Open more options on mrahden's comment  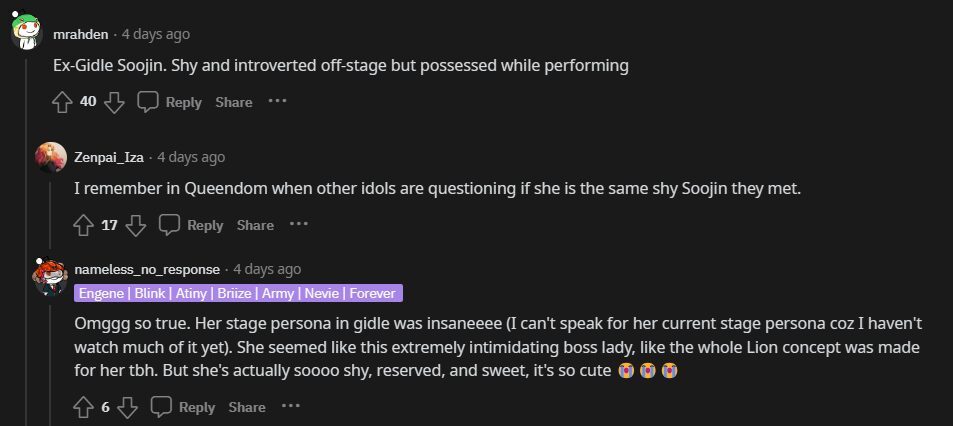point(277,101)
